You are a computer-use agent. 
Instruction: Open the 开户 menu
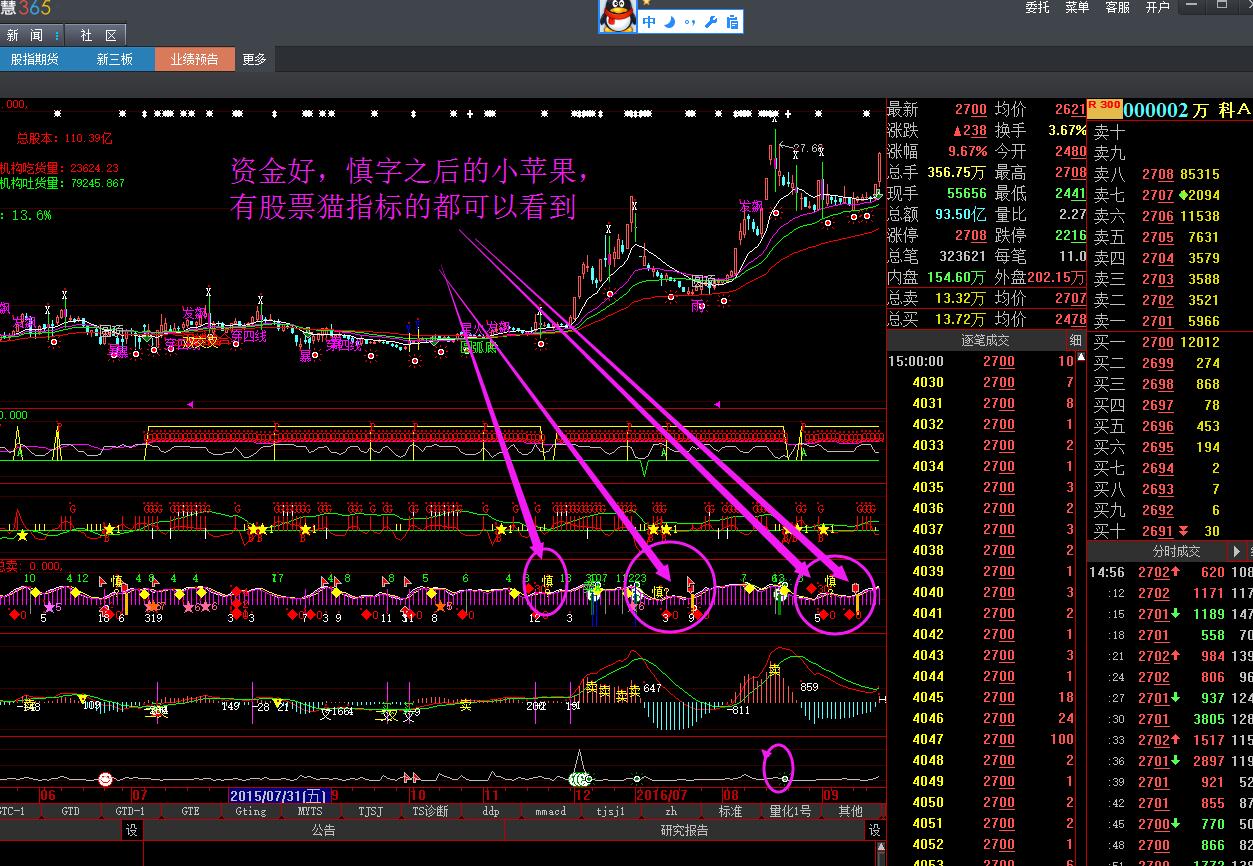tap(1157, 7)
